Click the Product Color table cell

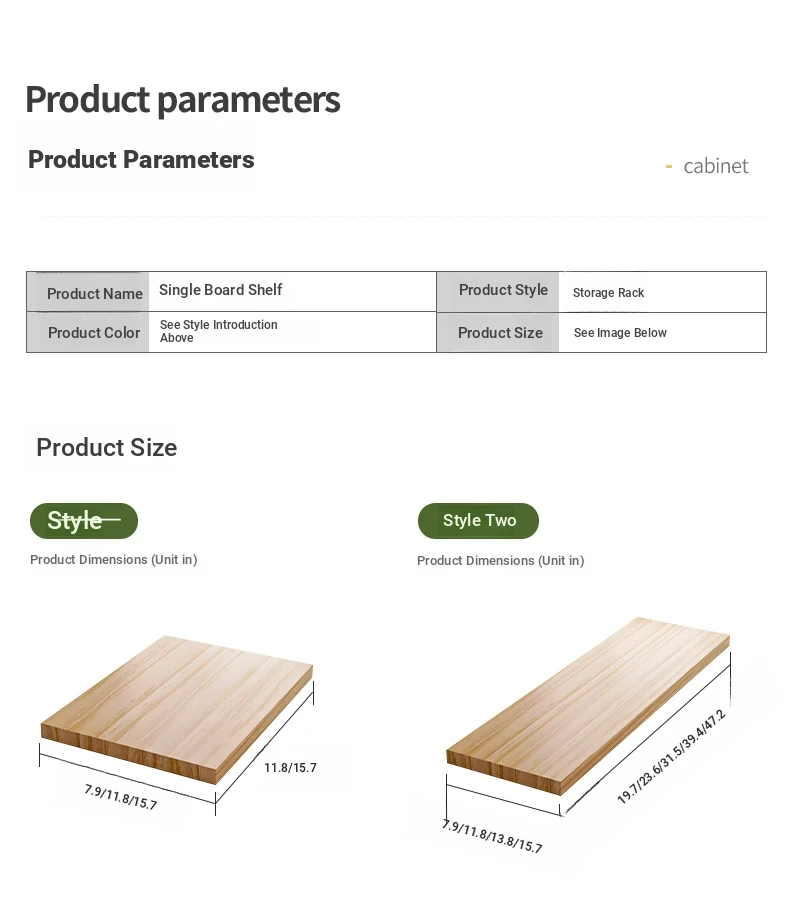[x=93, y=332]
